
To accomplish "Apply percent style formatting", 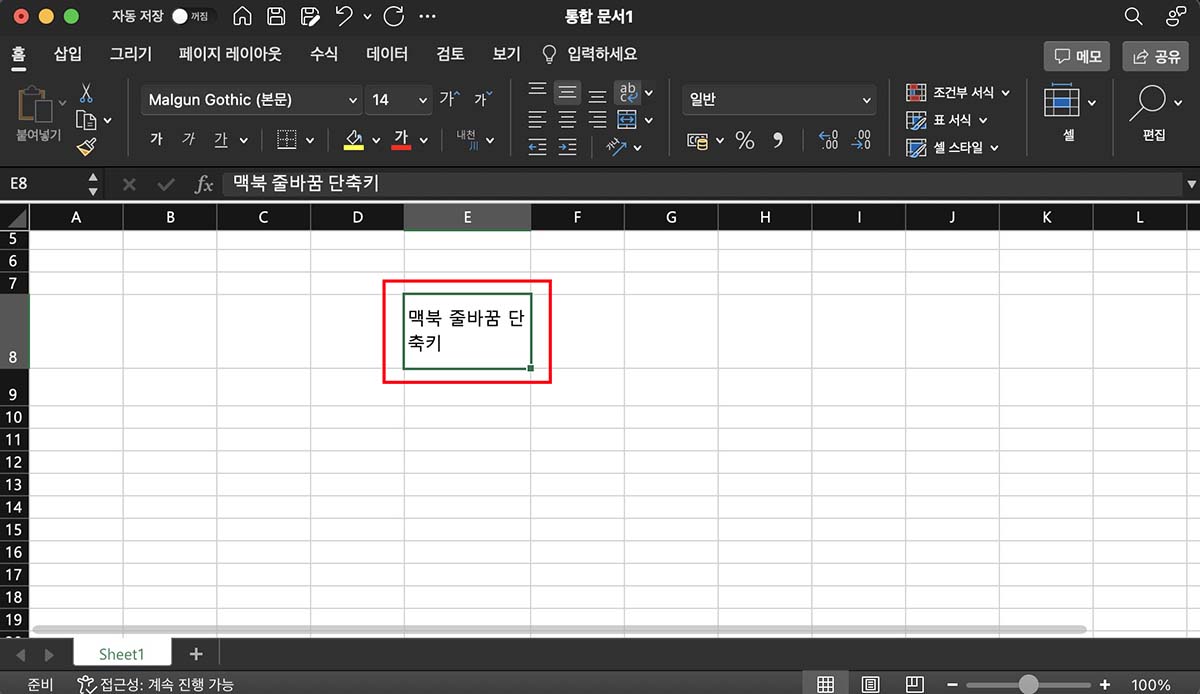I will (745, 141).
